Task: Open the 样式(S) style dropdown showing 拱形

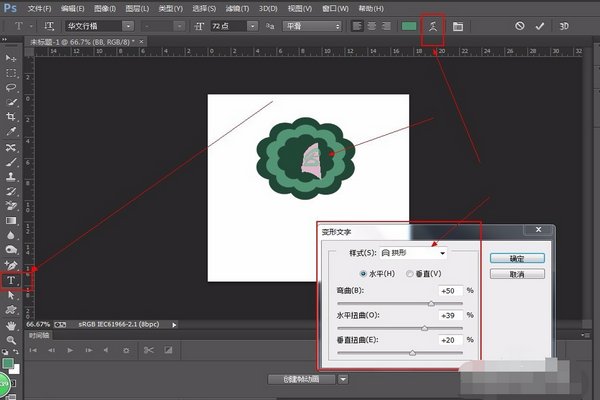Action: point(413,253)
